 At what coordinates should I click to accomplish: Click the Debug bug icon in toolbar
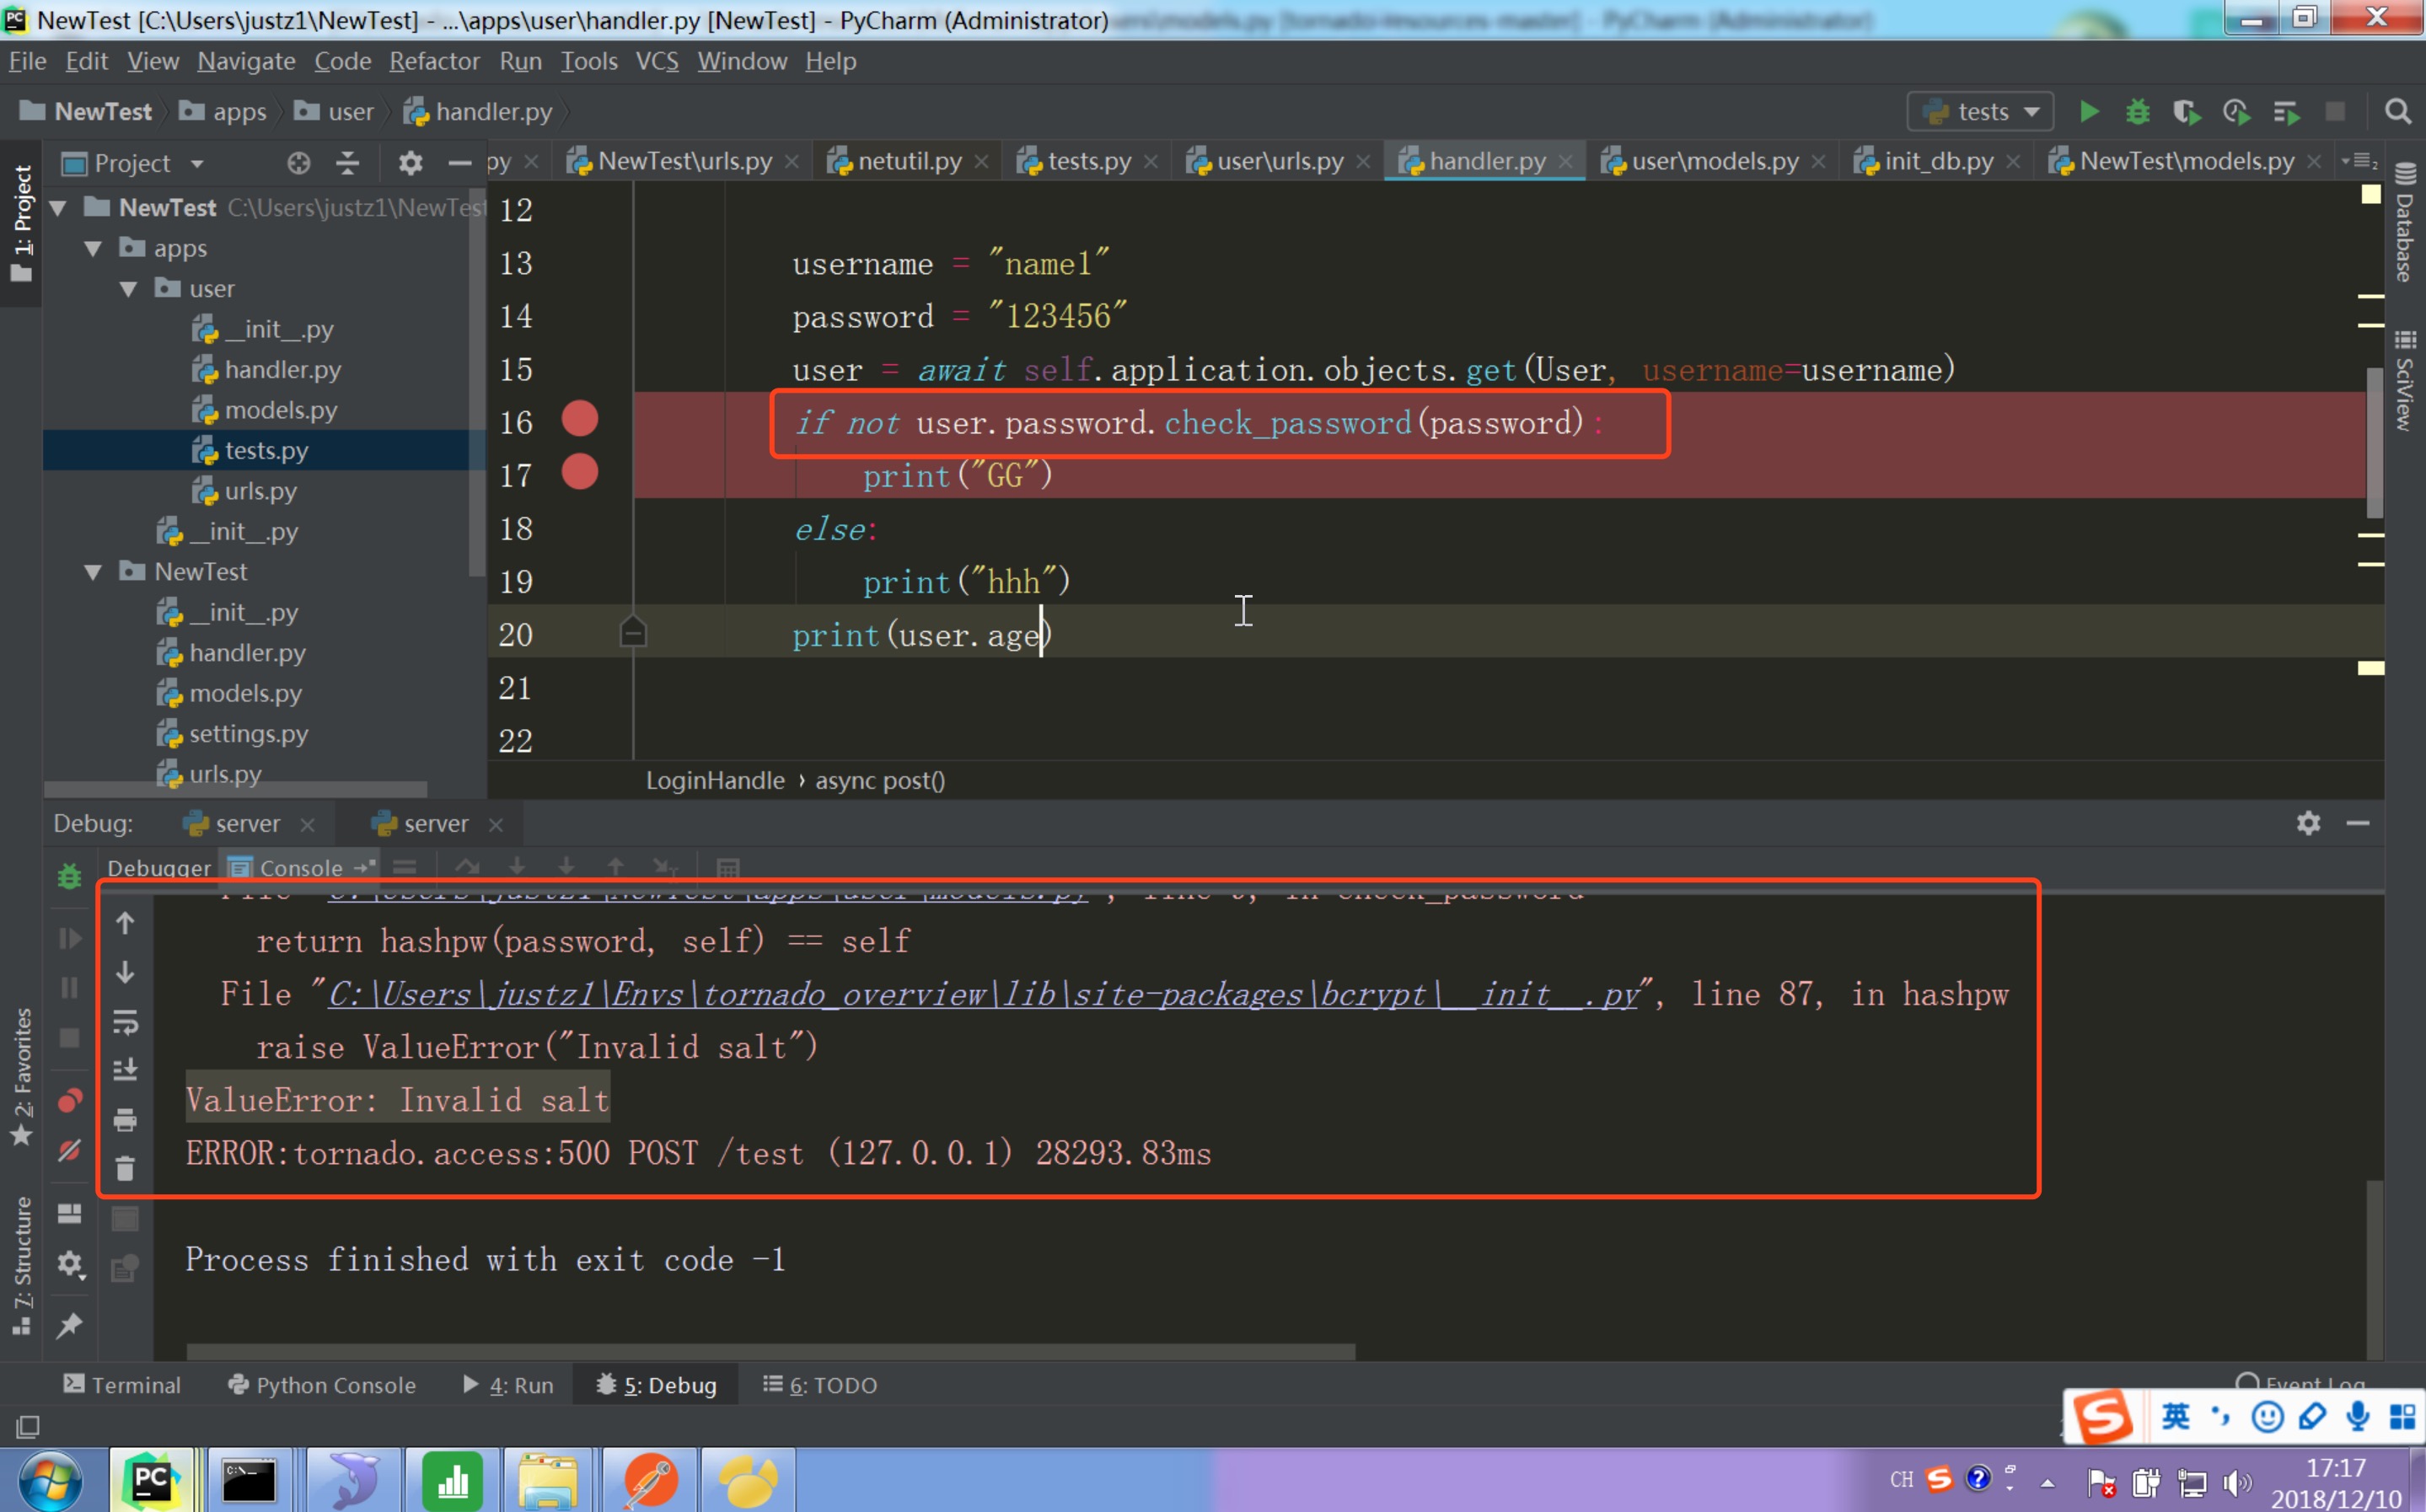(2137, 112)
